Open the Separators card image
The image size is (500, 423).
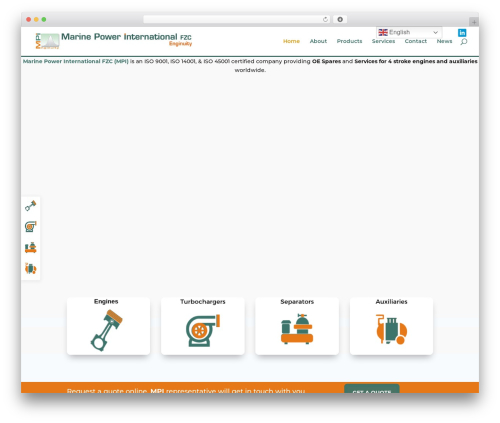coord(297,329)
